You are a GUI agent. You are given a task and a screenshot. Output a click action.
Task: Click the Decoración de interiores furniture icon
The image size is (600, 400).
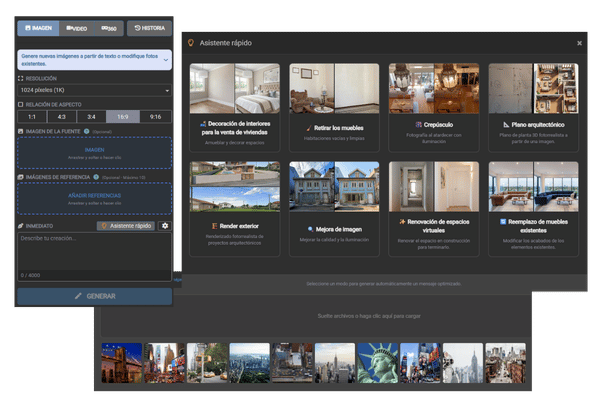pos(203,124)
